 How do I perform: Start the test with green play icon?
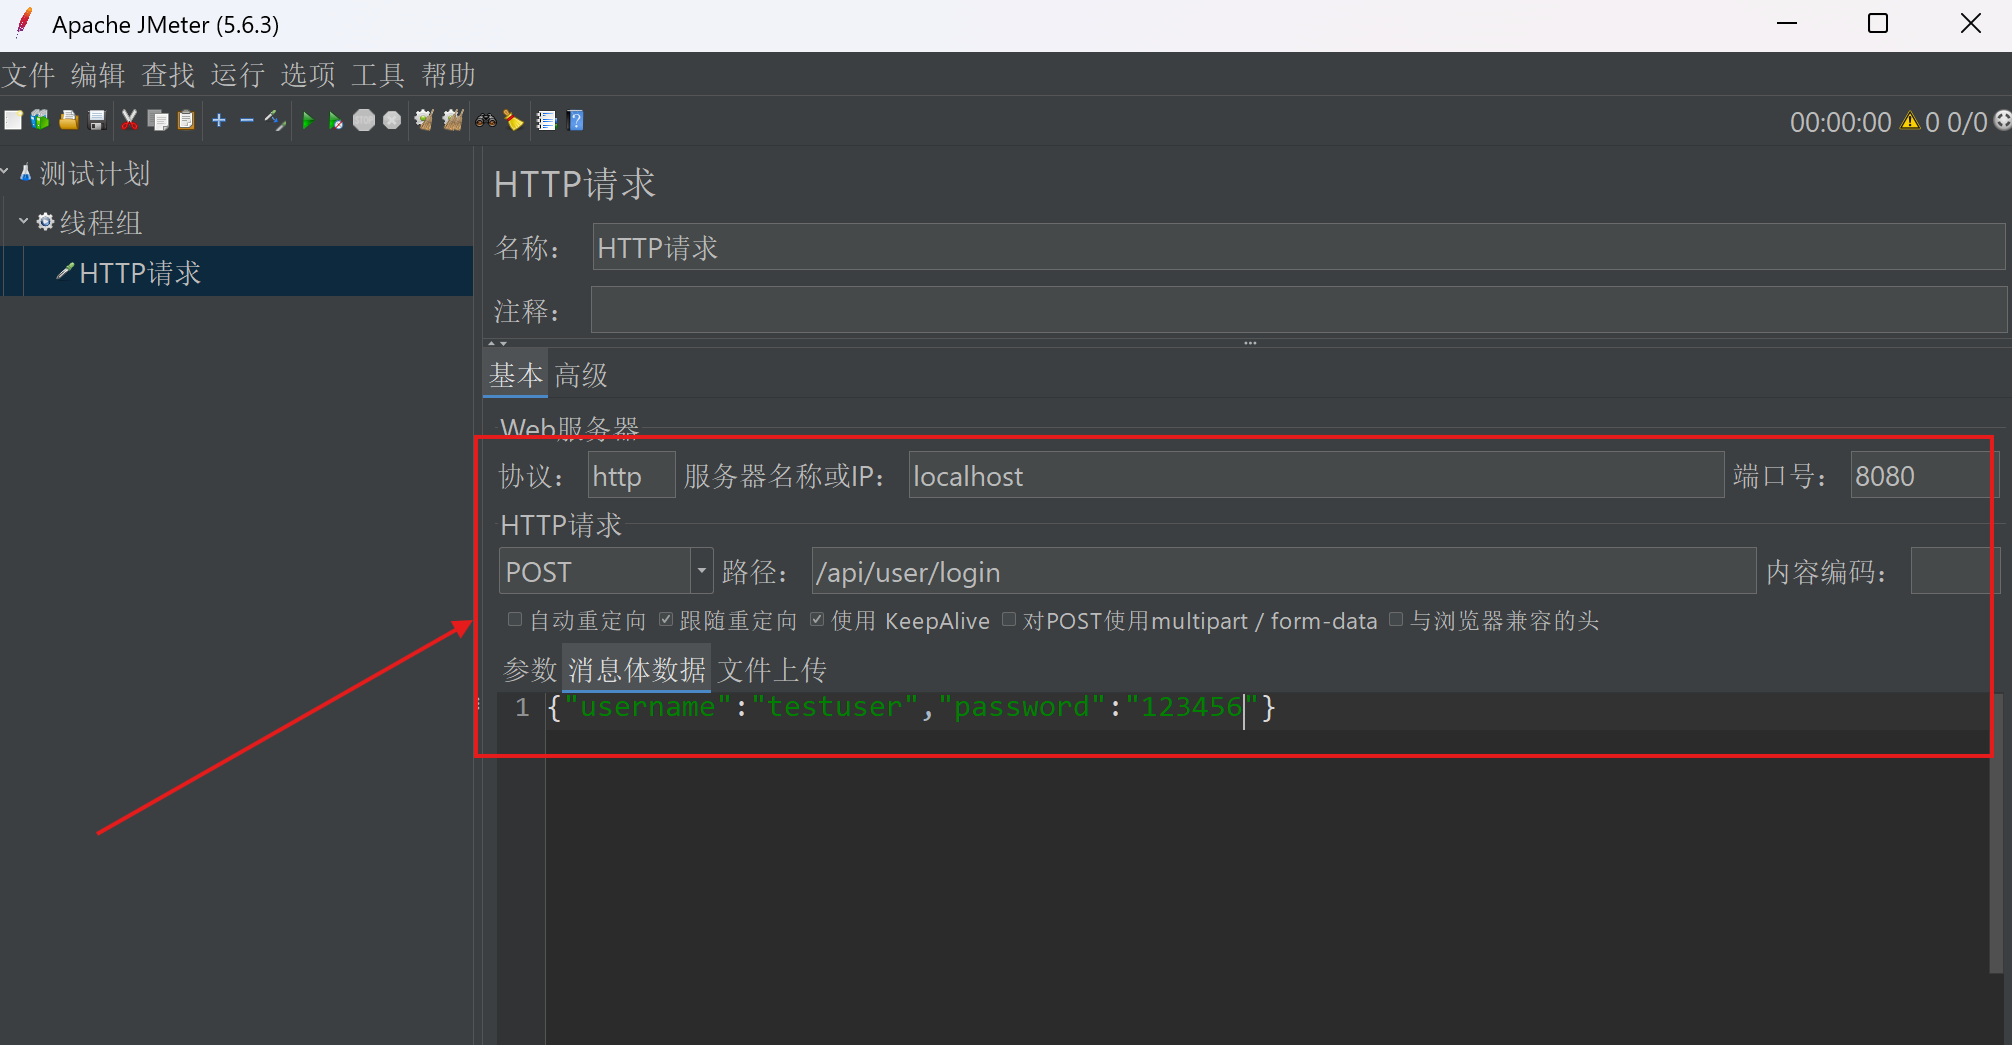308,121
